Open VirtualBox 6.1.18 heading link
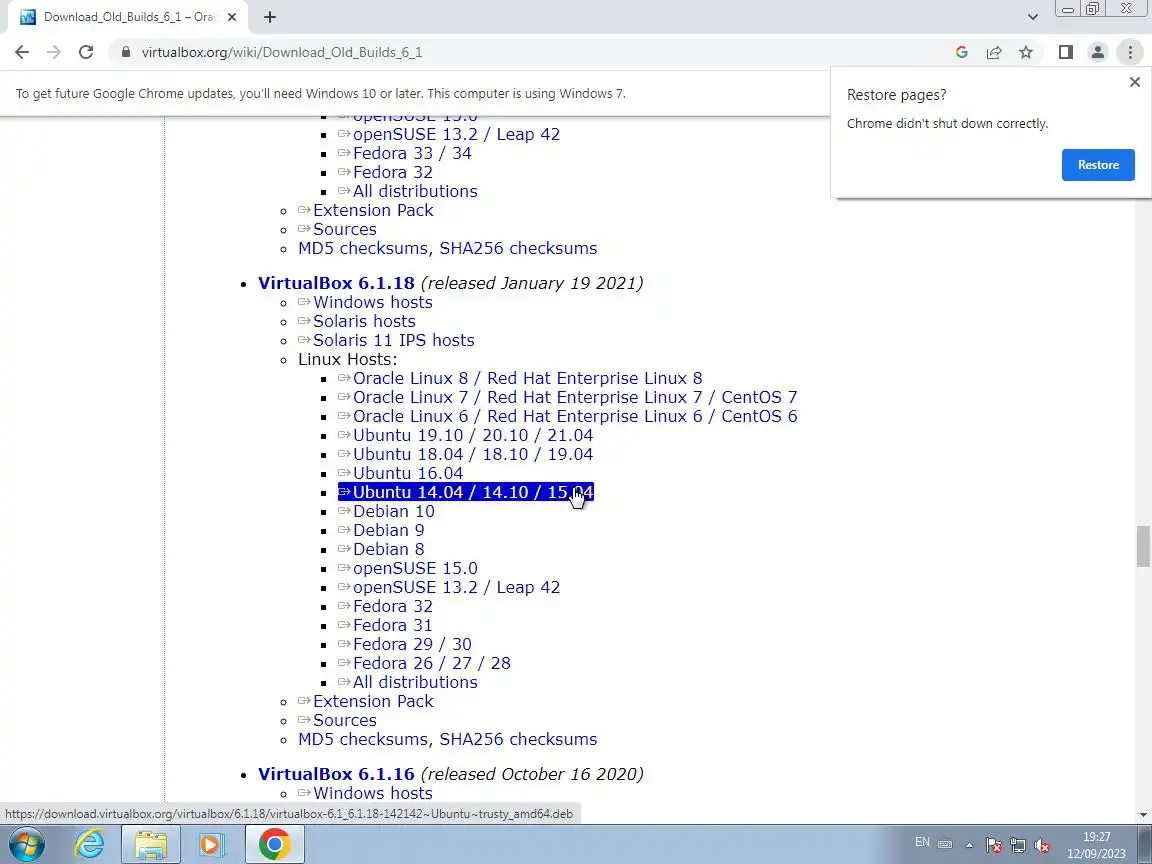The height and width of the screenshot is (864, 1152). click(x=336, y=283)
